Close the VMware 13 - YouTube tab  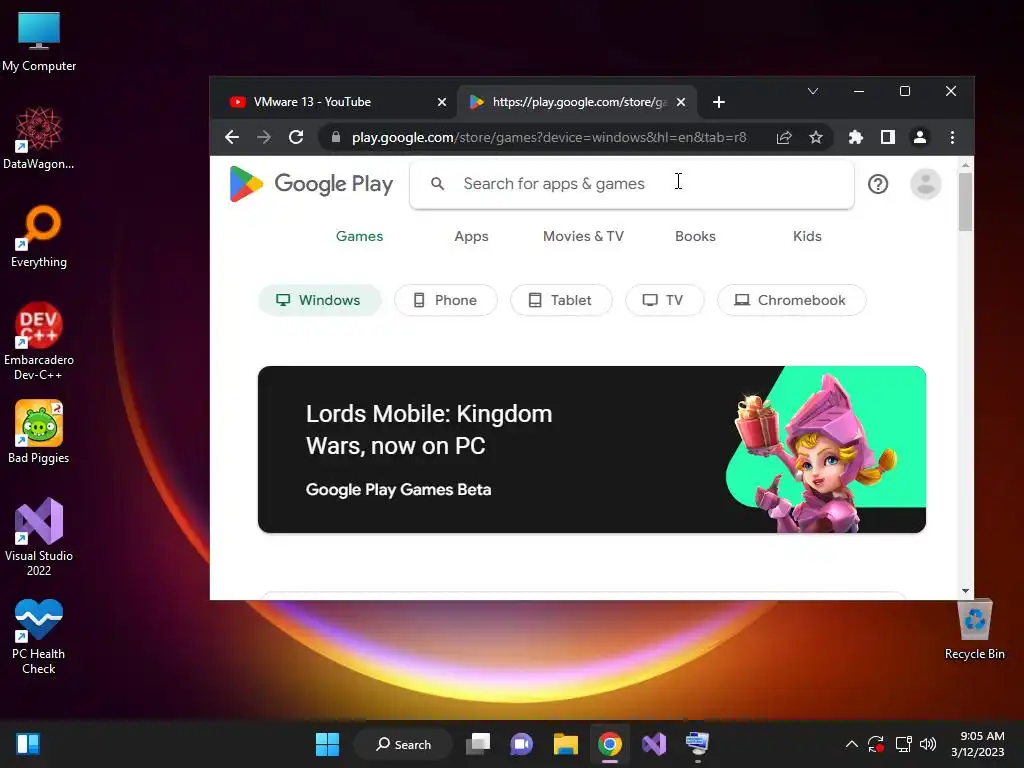click(x=442, y=102)
